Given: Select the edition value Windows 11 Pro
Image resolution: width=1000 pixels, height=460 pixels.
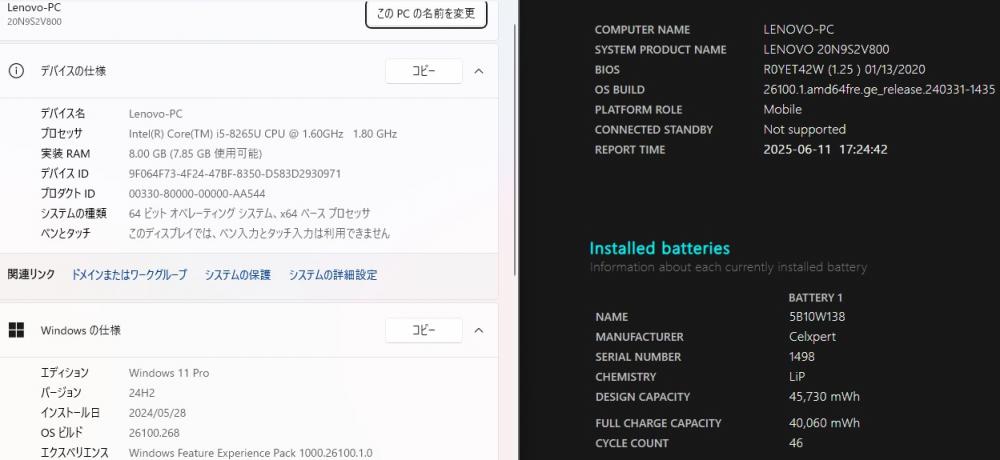Looking at the screenshot, I should point(169,373).
